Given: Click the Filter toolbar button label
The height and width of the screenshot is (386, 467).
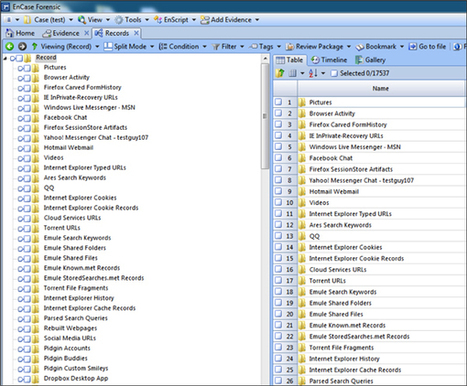Looking at the screenshot, I should pos(229,47).
